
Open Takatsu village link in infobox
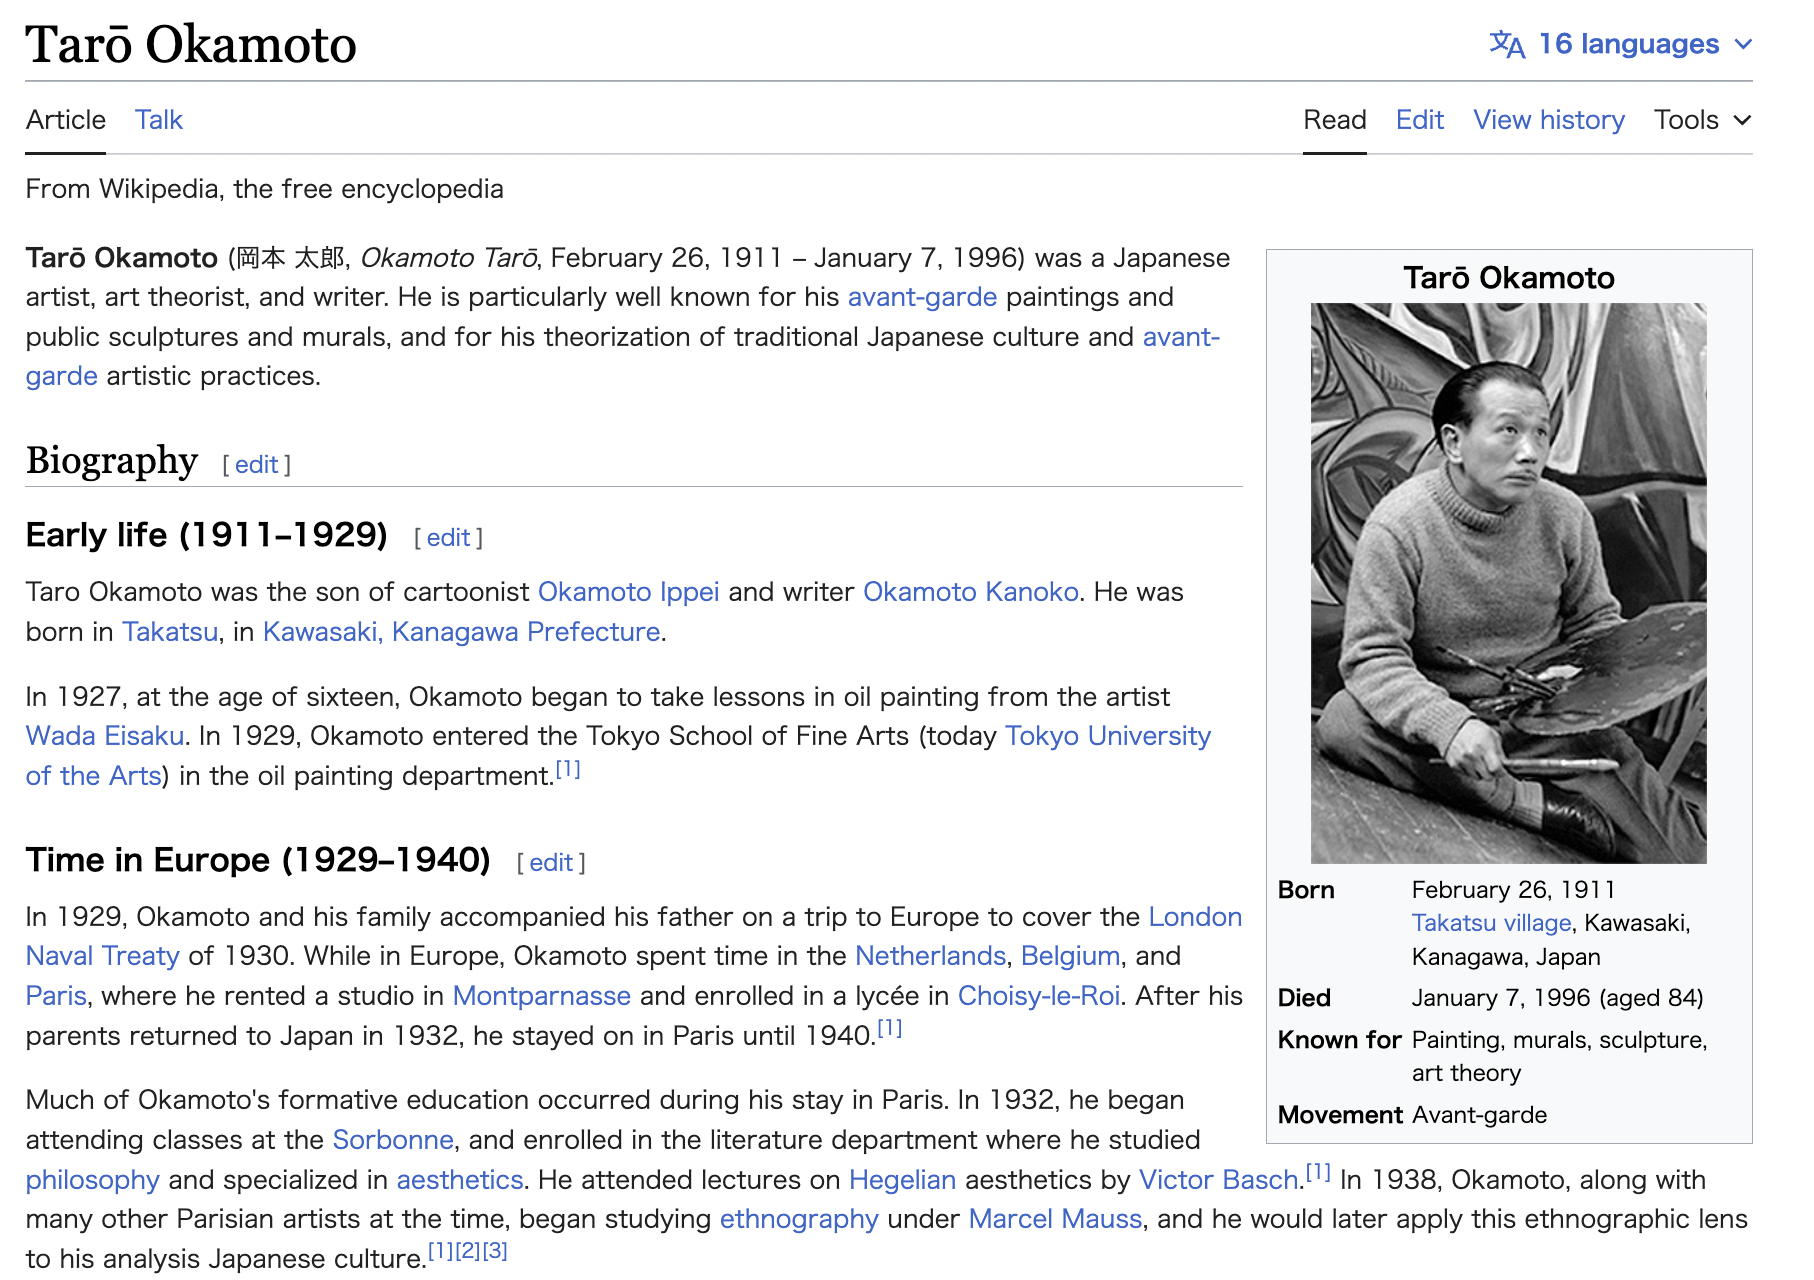pyautogui.click(x=1491, y=923)
